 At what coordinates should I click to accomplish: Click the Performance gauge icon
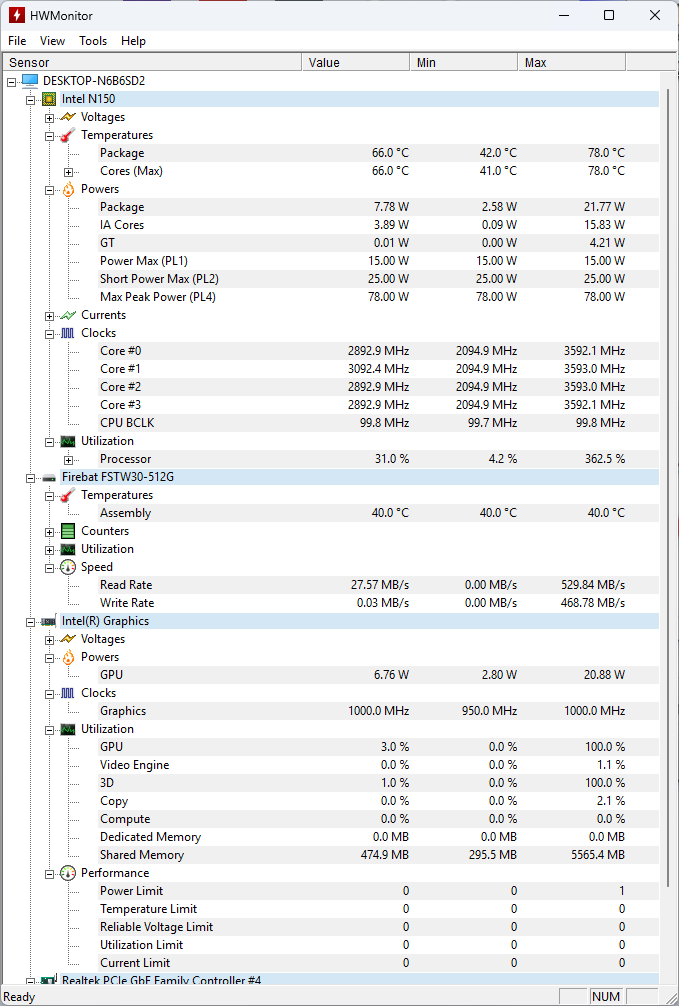[x=68, y=873]
